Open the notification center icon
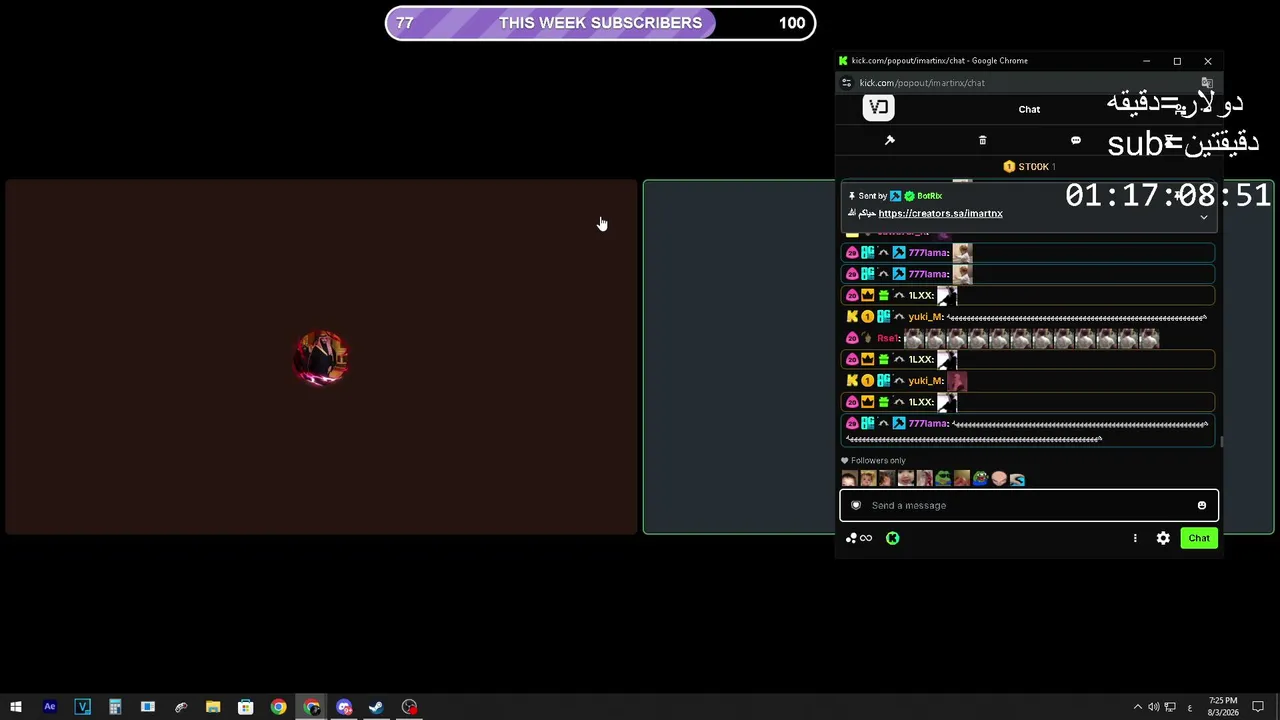The height and width of the screenshot is (720, 1280). (x=1258, y=707)
